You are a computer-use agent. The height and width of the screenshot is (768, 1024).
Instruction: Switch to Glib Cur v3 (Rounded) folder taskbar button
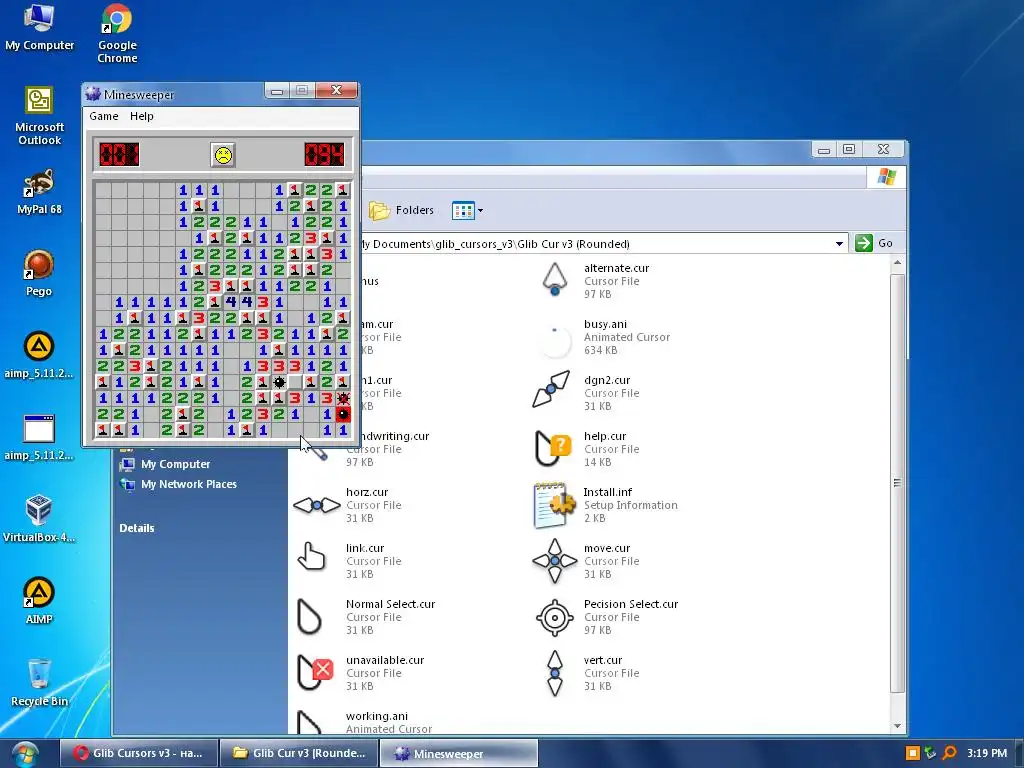click(299, 753)
